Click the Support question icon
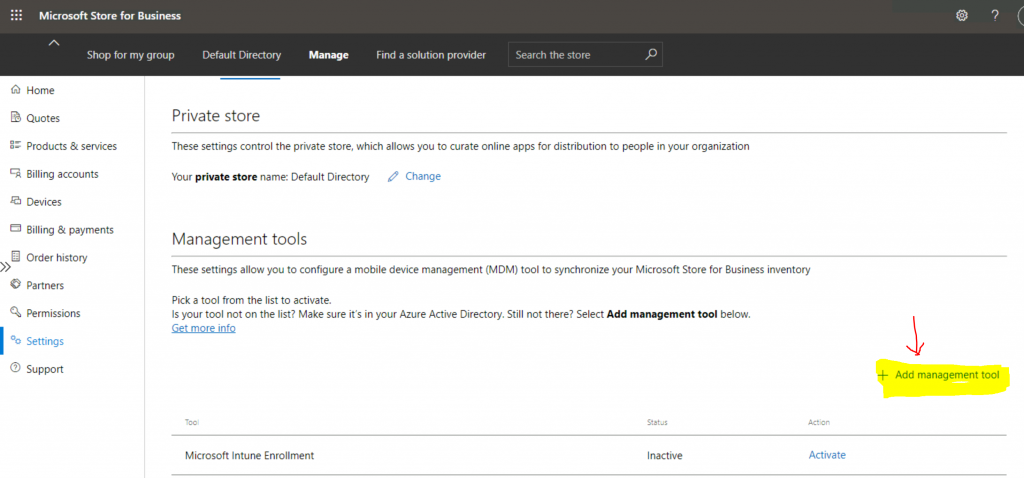The image size is (1024, 478). point(16,368)
